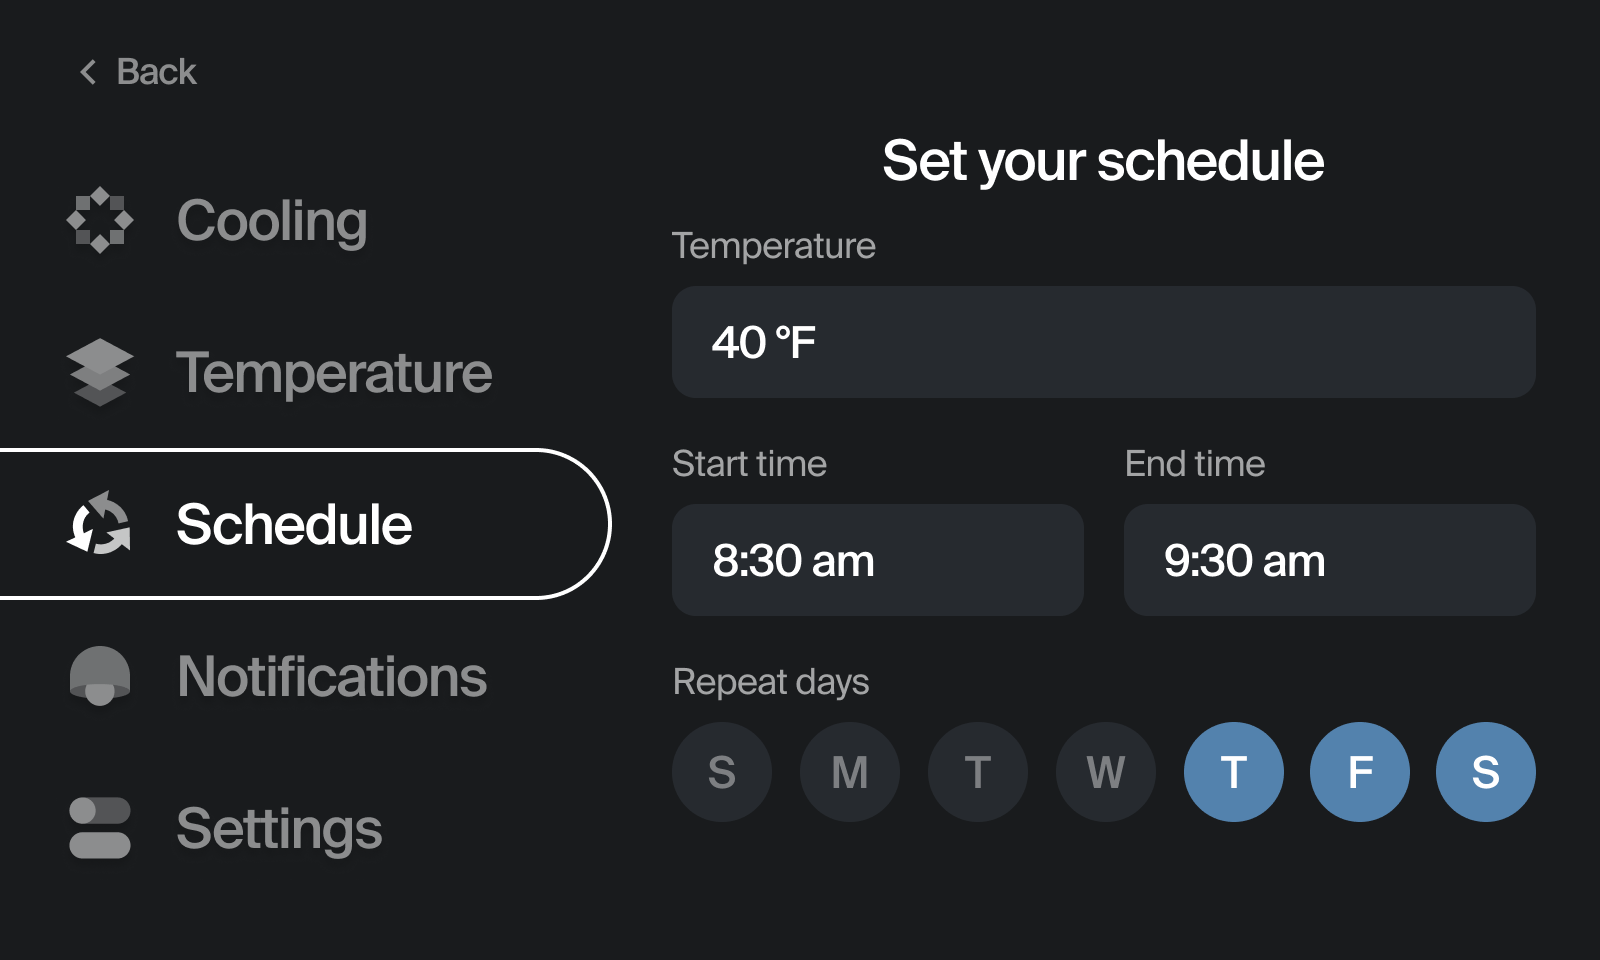Disable Thursday repeat day
Image resolution: width=1600 pixels, height=960 pixels.
tap(1234, 772)
